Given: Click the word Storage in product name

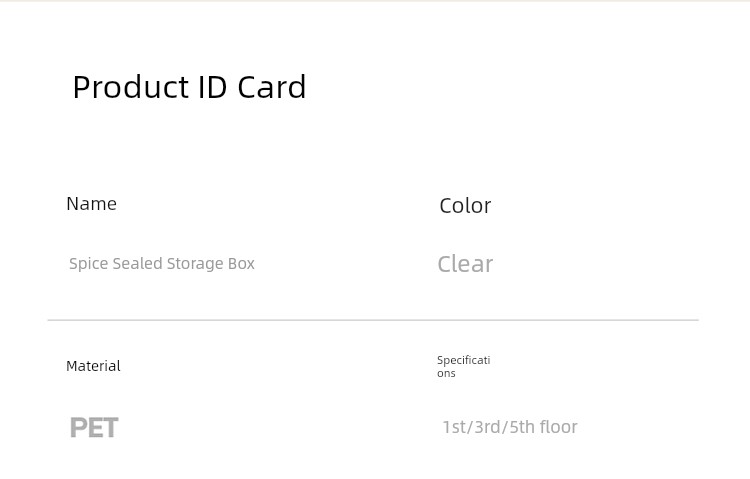Looking at the screenshot, I should pyautogui.click(x=195, y=264).
